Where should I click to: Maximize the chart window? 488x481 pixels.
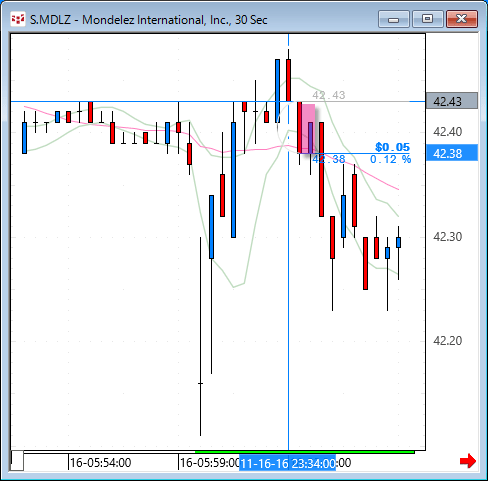tap(428, 19)
